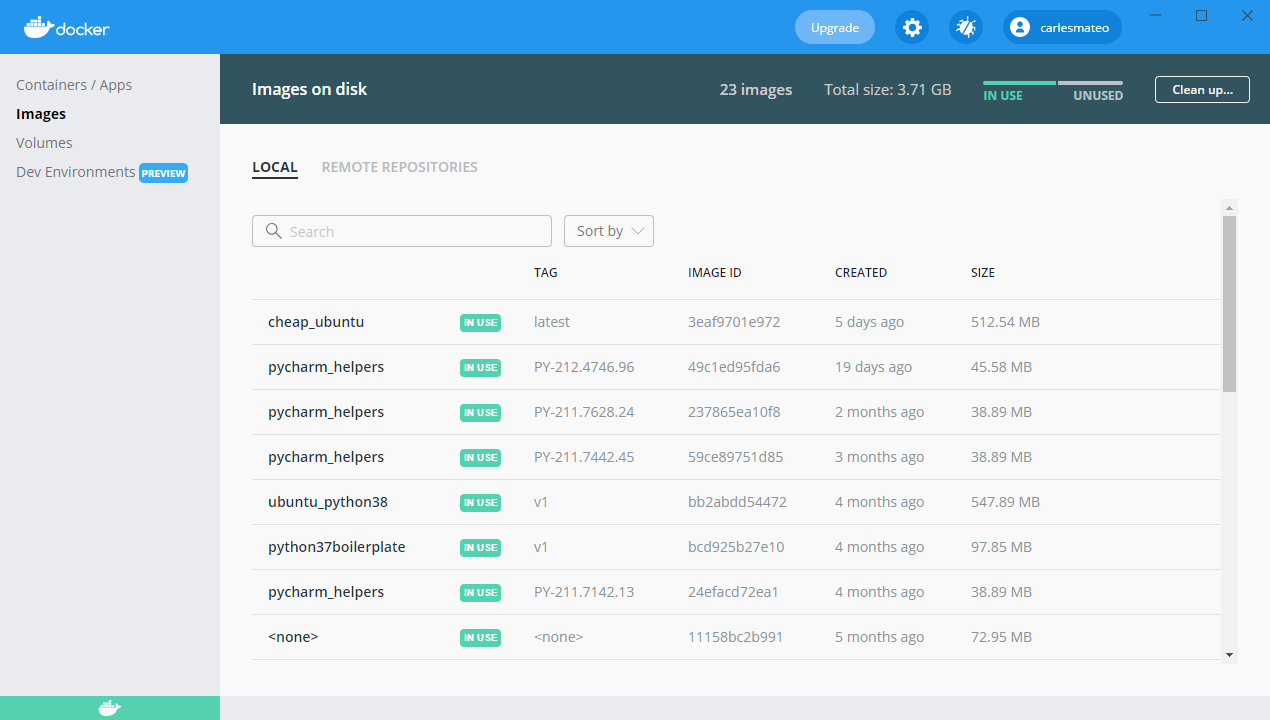Switch to the LOCAL tab

pos(275,167)
